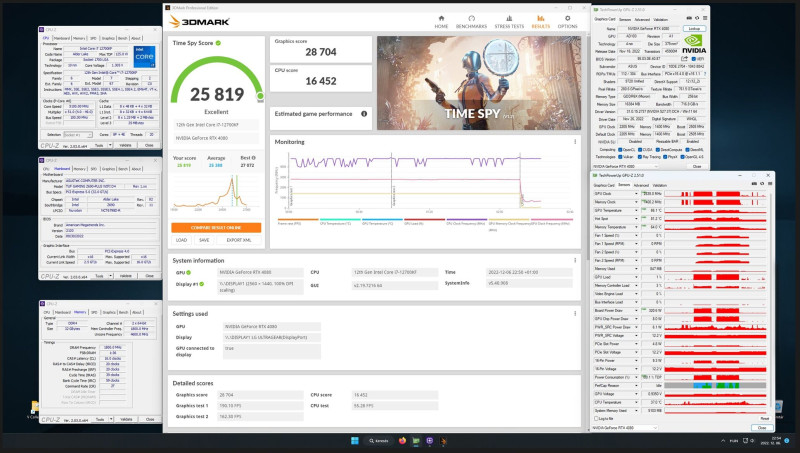The height and width of the screenshot is (453, 800).
Task: Open Tools dropdown arrow in CPU-Z CPU window
Action: (x=110, y=145)
